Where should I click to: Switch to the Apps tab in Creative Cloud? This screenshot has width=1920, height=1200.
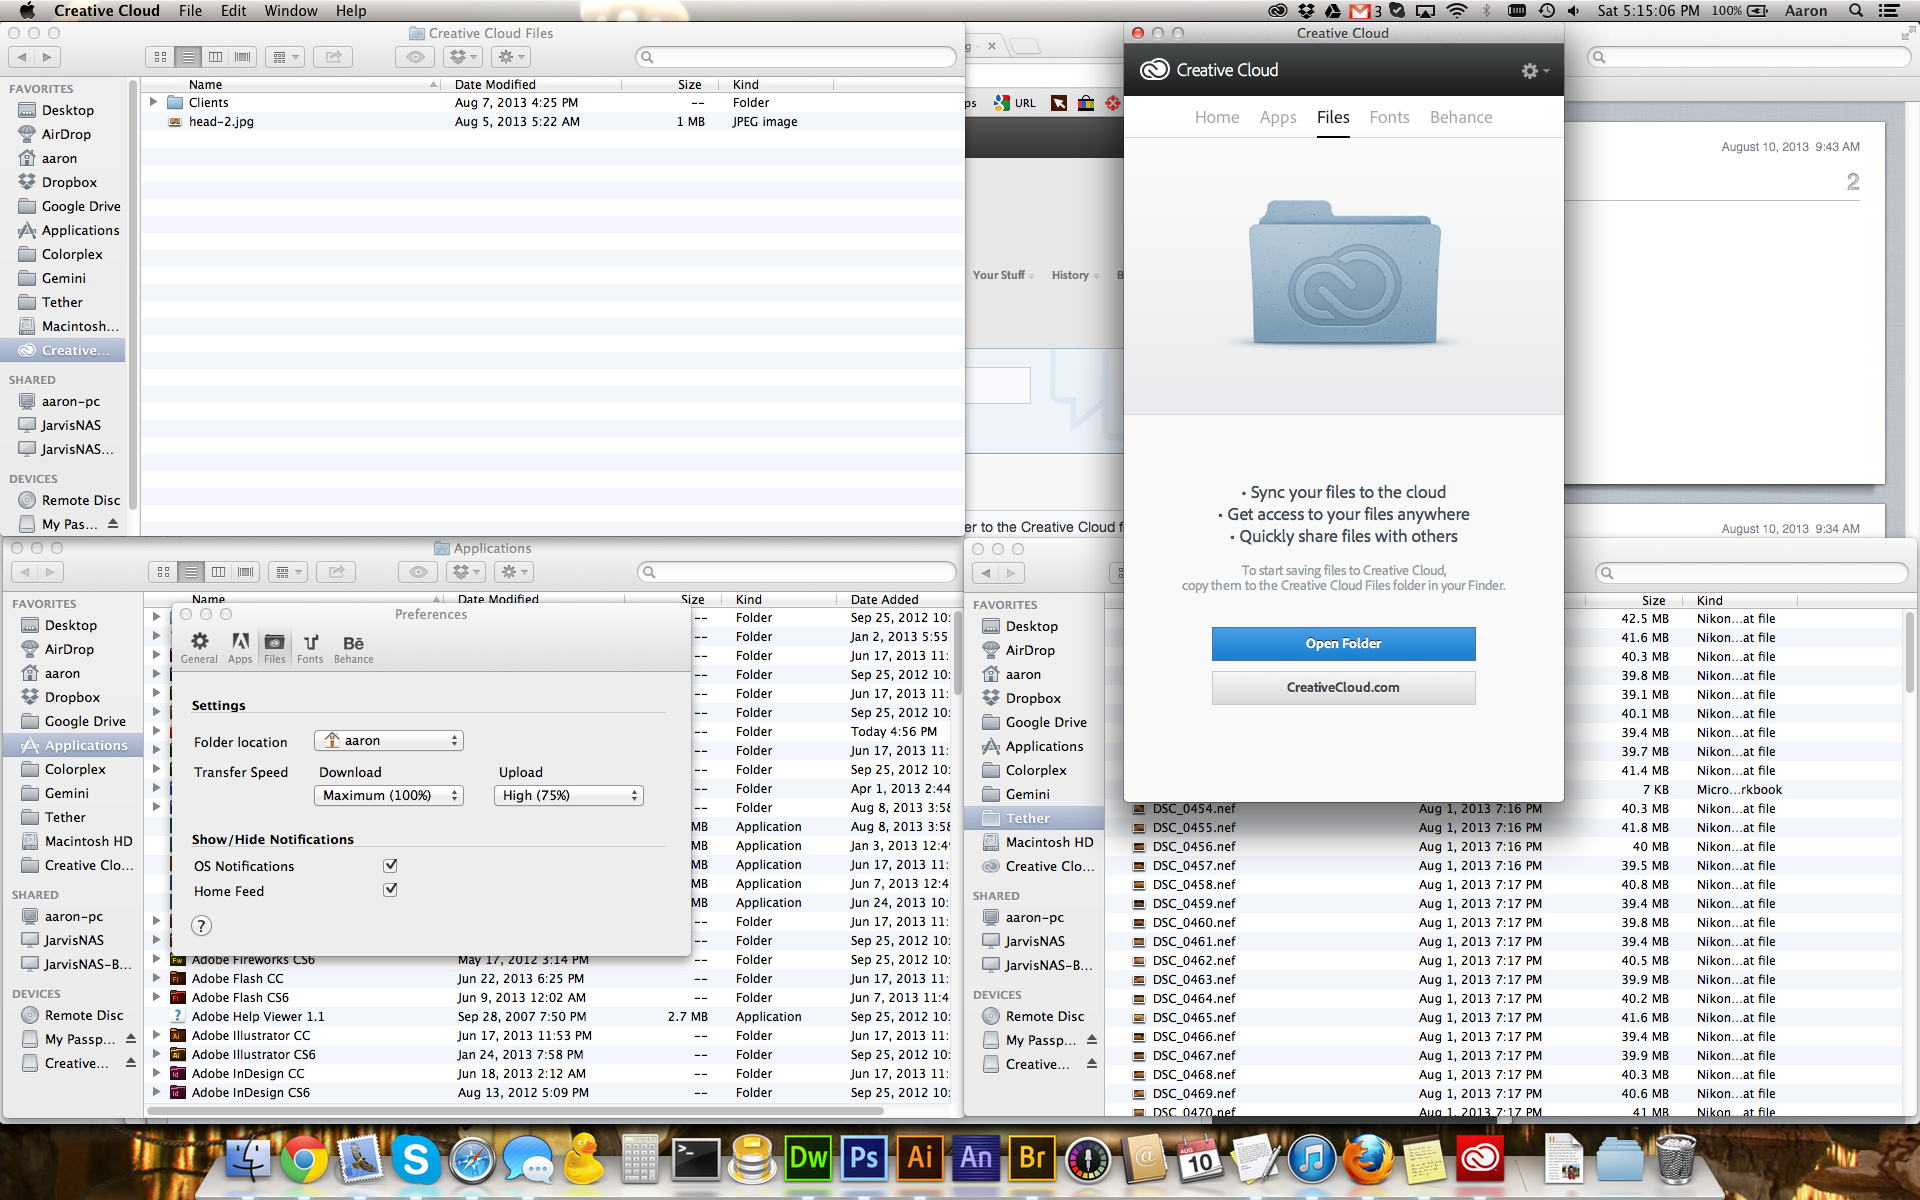tap(1274, 116)
